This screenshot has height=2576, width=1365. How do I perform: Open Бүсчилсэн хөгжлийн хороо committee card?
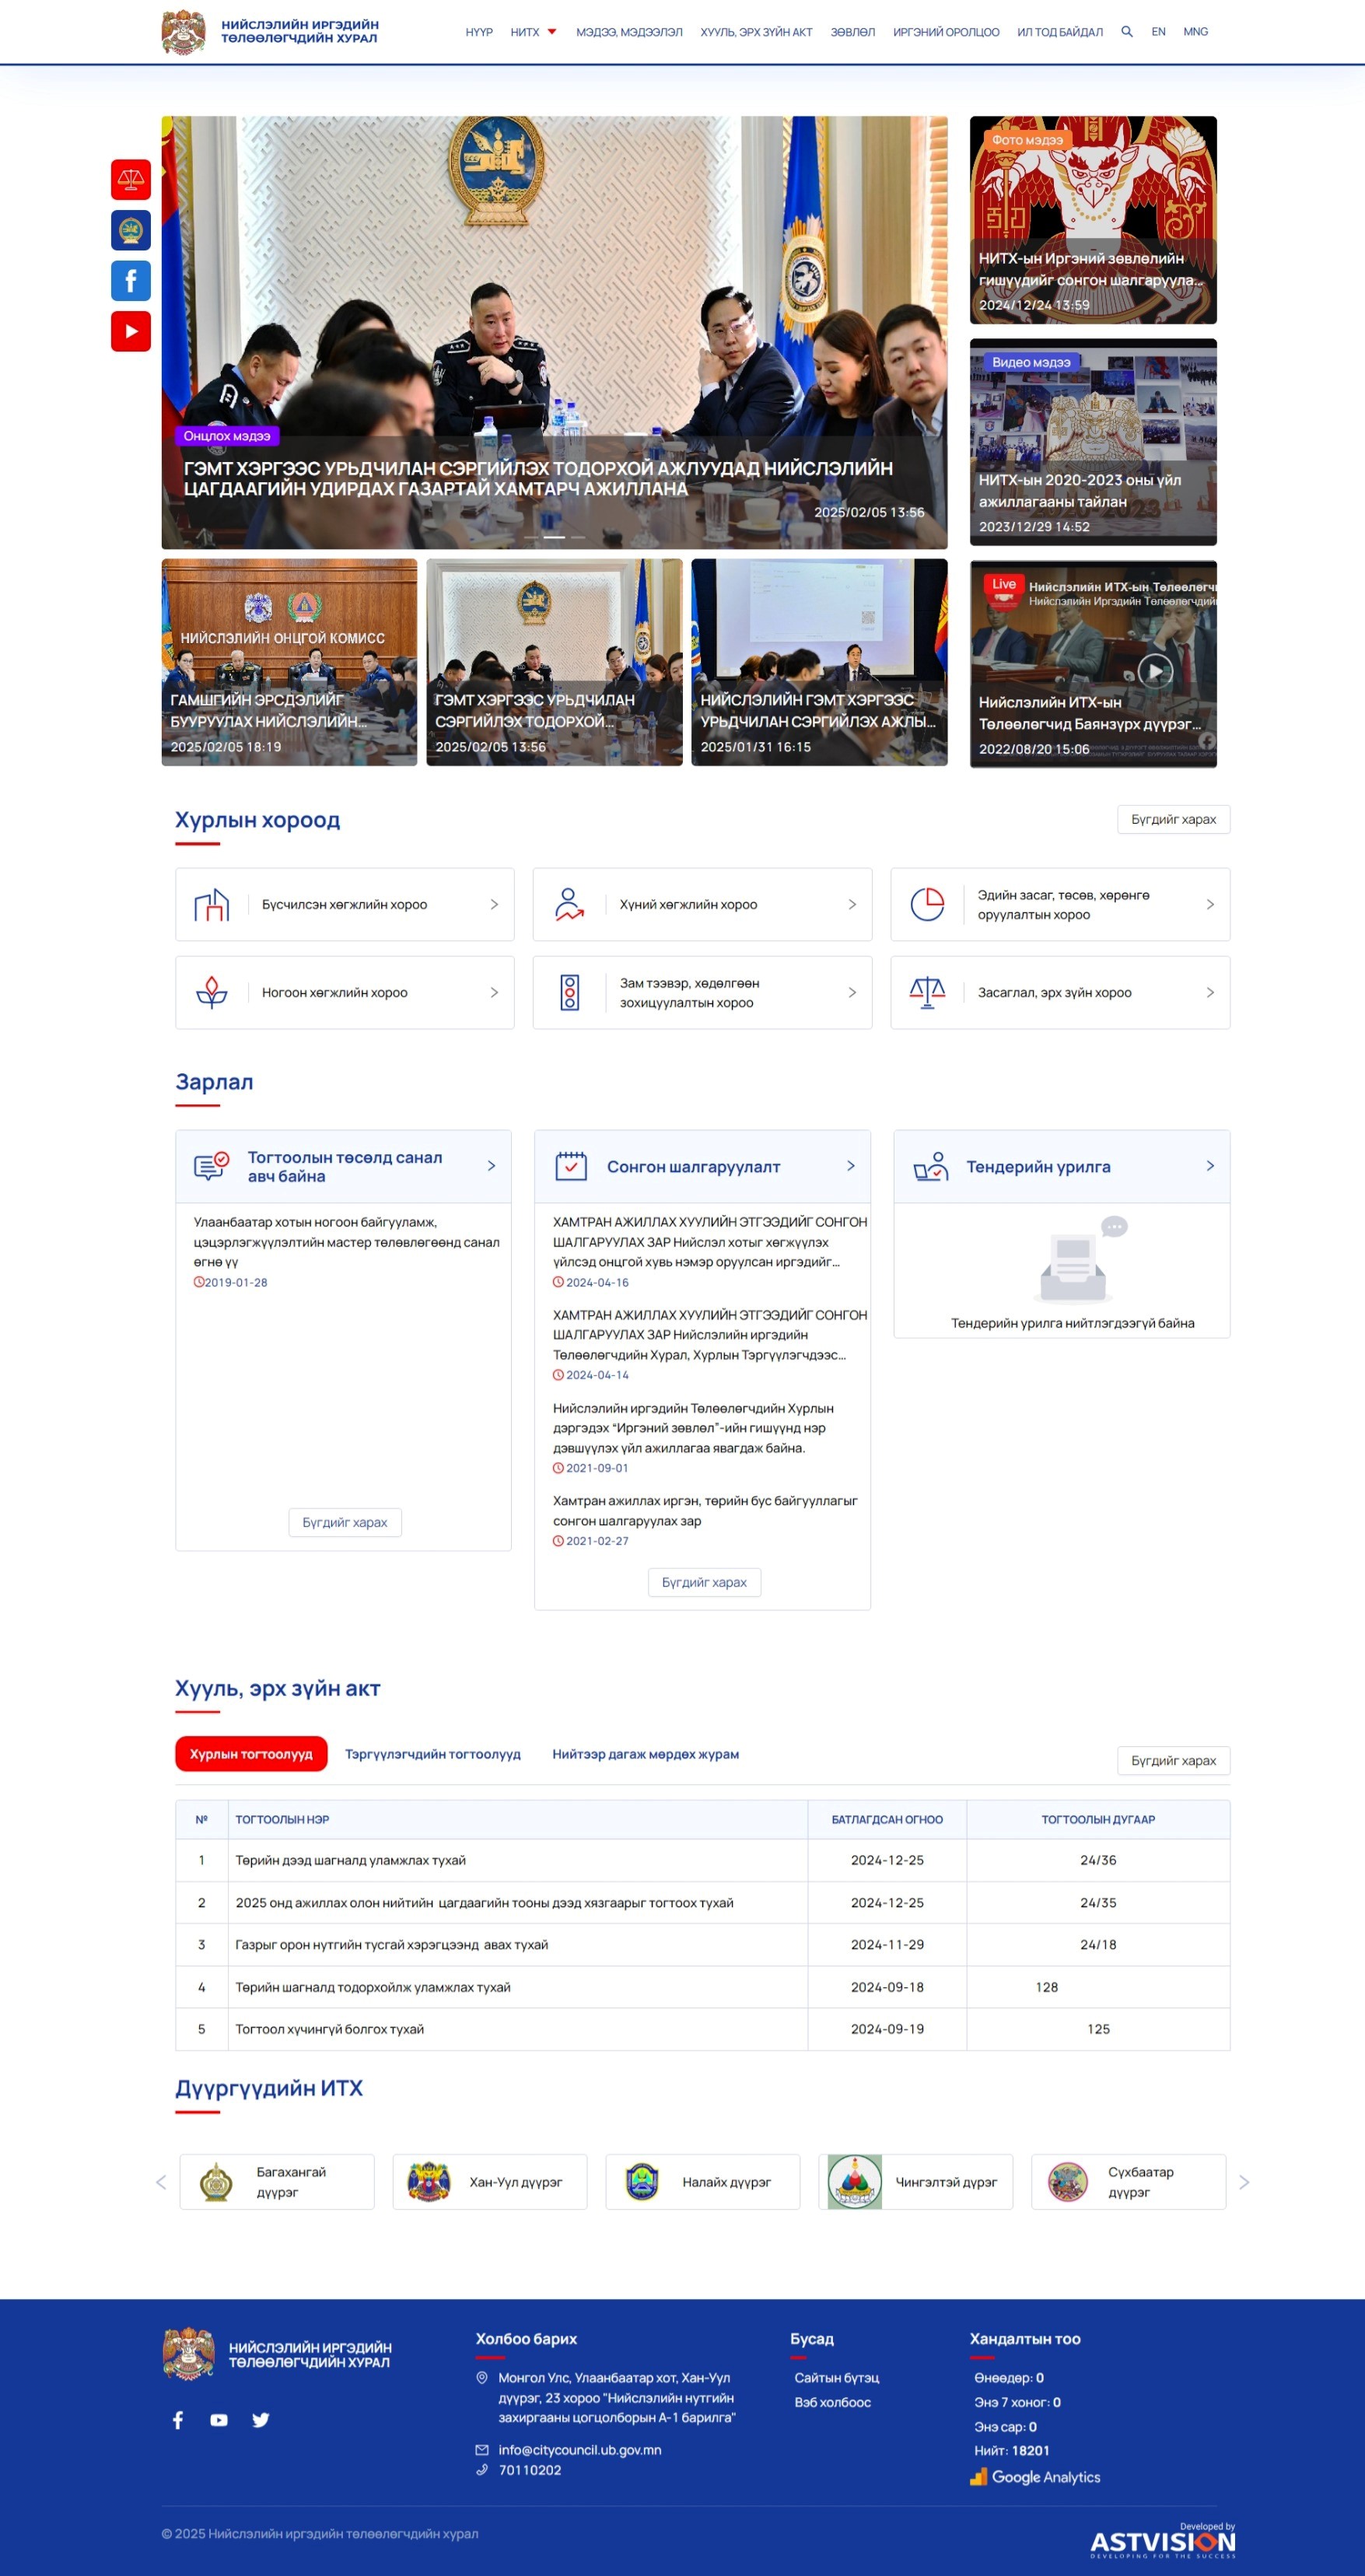pos(345,904)
